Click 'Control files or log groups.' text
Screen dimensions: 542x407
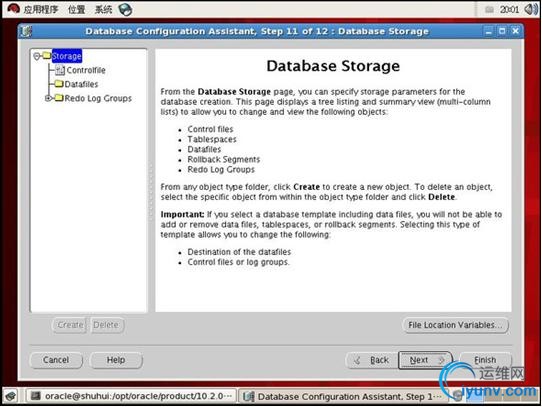pyautogui.click(x=239, y=262)
